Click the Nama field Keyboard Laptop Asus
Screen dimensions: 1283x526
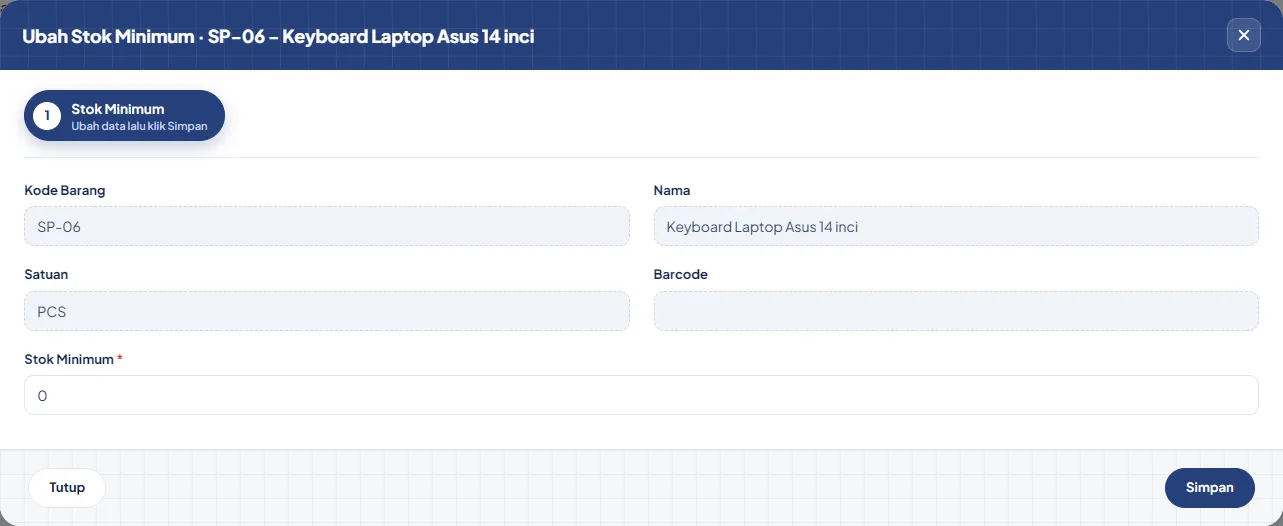click(x=956, y=226)
